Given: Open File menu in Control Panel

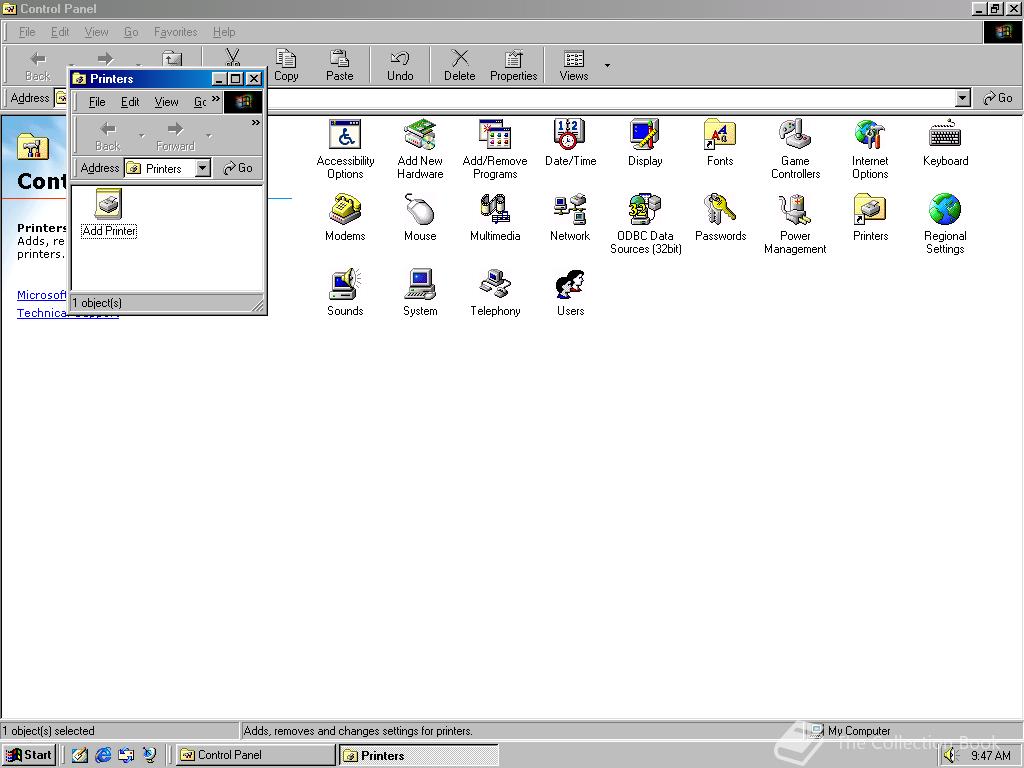Looking at the screenshot, I should 27,32.
